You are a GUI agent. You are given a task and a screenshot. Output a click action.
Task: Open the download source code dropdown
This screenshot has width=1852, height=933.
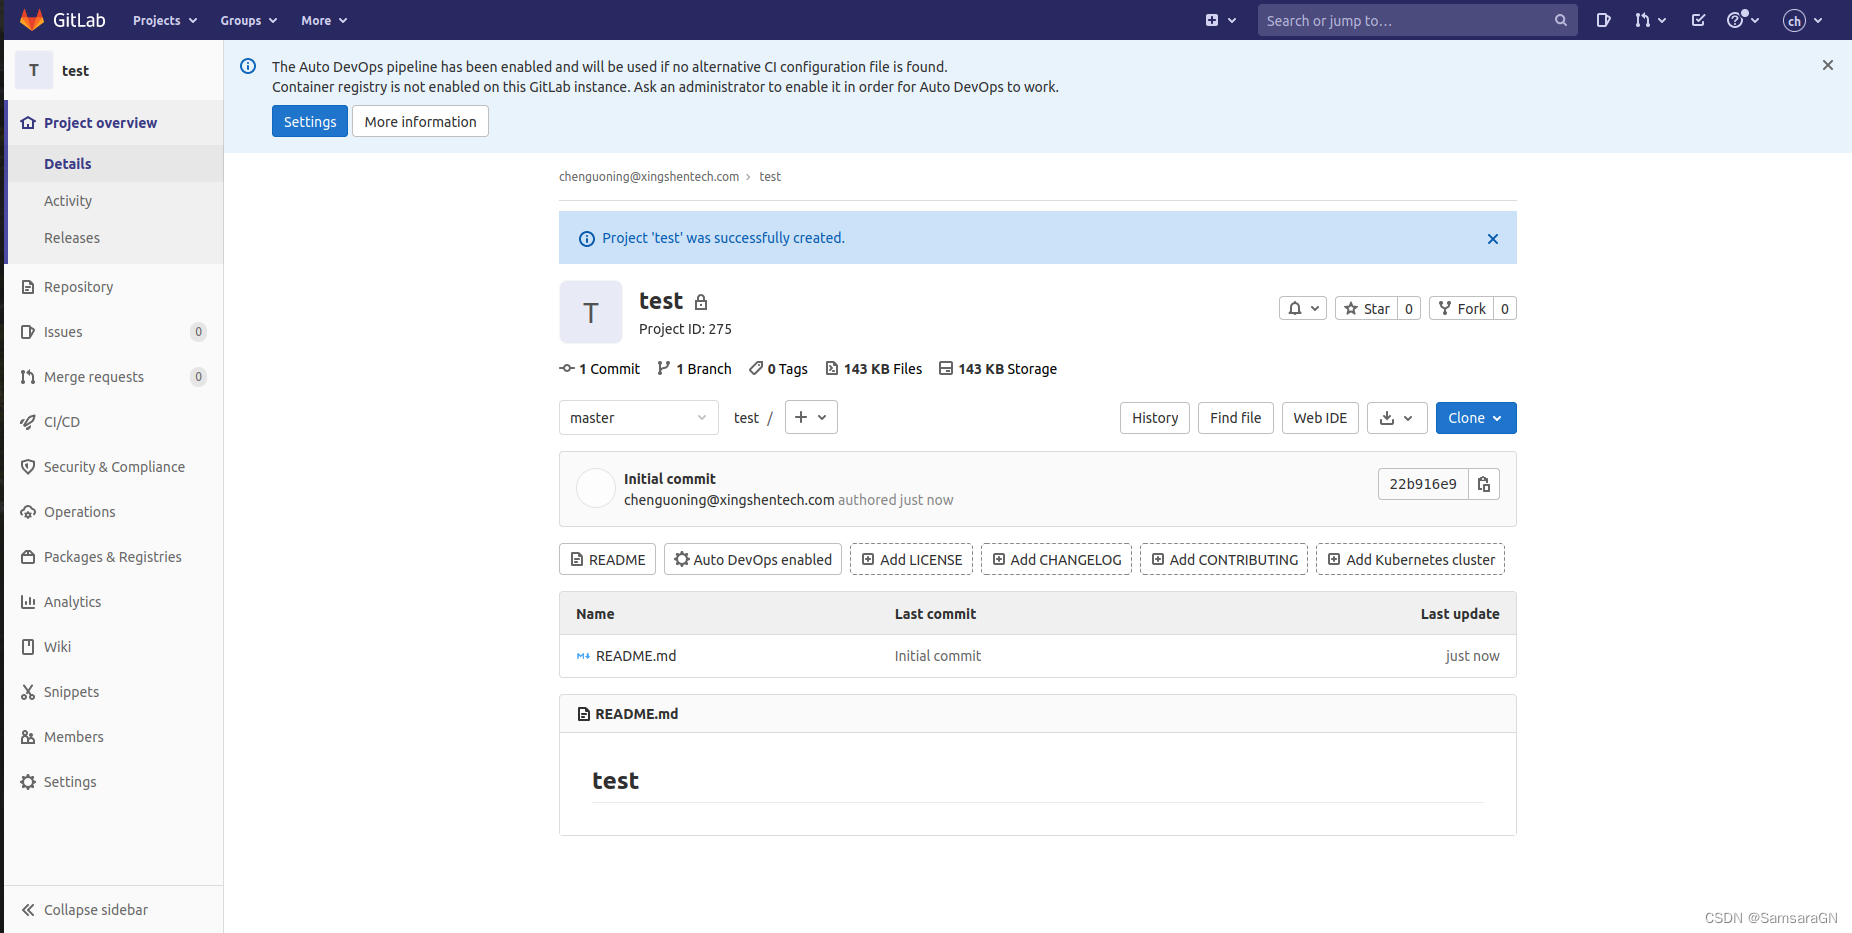point(1397,418)
